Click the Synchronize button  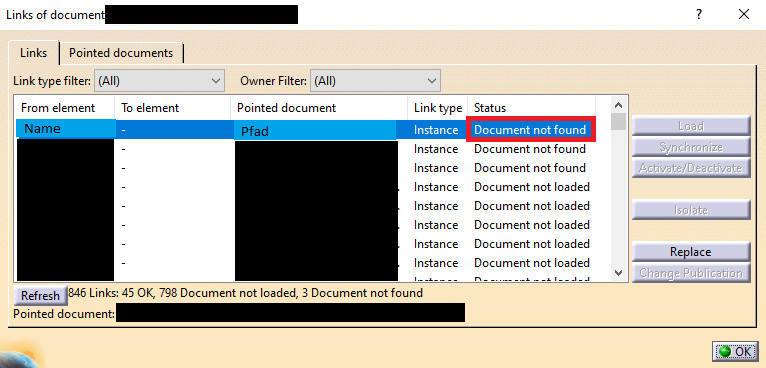coord(690,147)
